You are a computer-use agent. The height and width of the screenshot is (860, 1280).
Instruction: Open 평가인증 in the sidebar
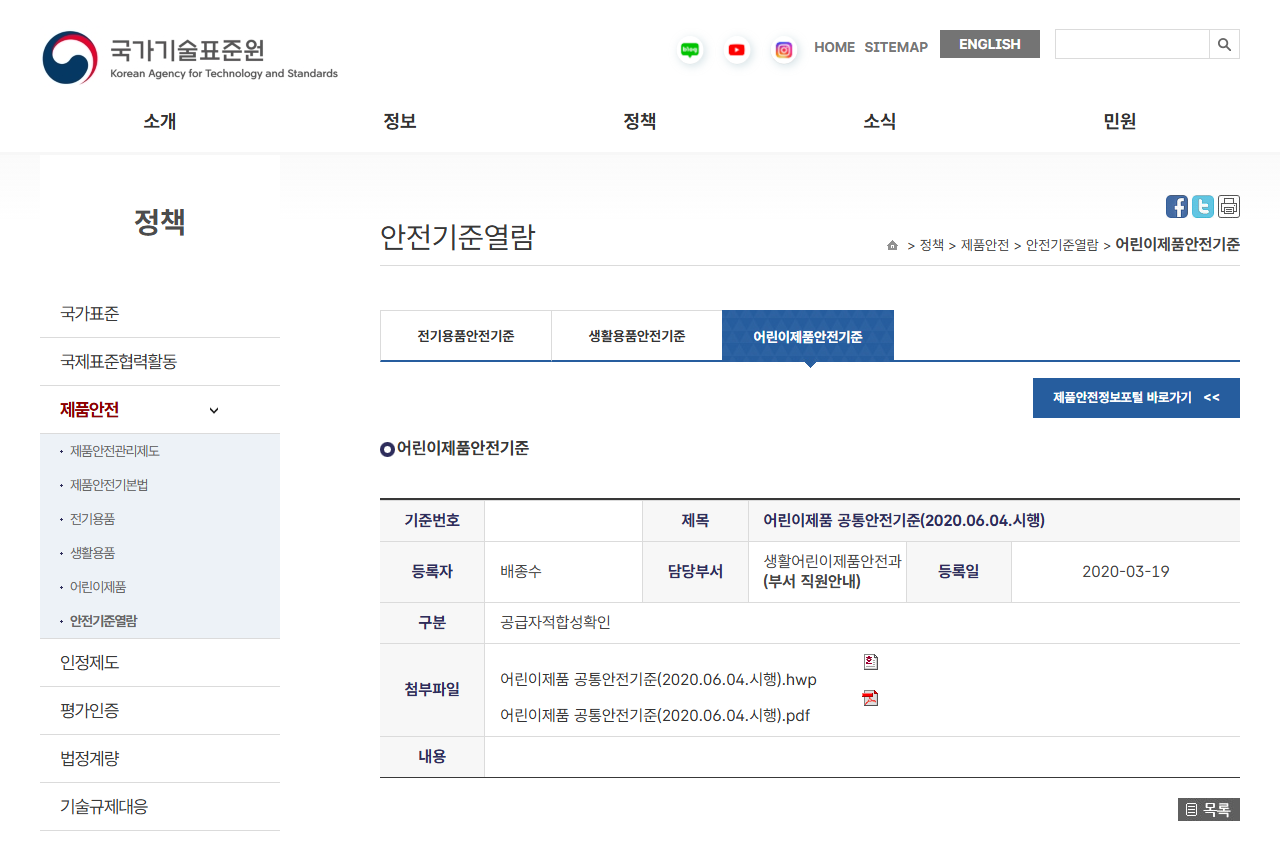(x=160, y=711)
